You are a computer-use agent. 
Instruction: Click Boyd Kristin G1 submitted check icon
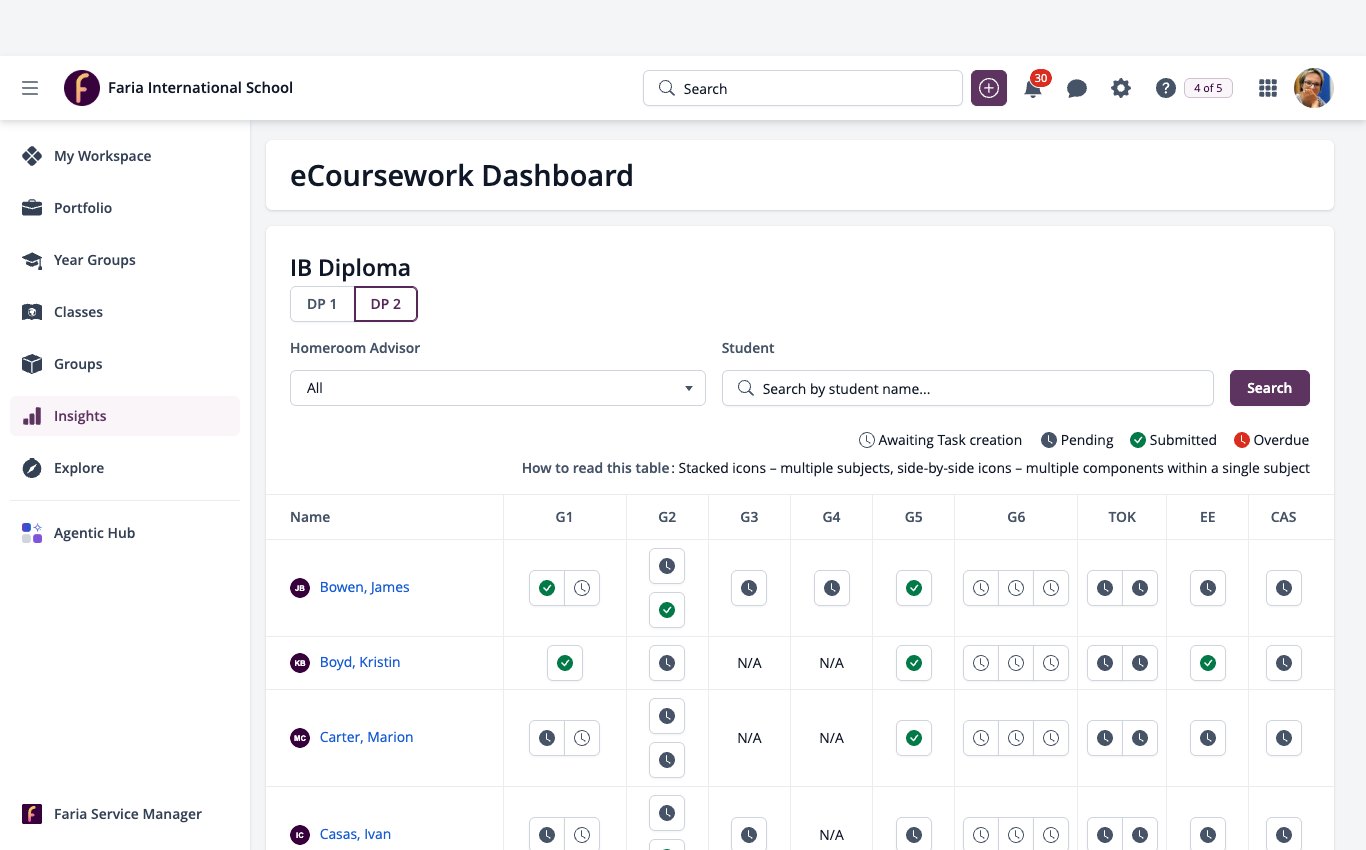pos(565,663)
